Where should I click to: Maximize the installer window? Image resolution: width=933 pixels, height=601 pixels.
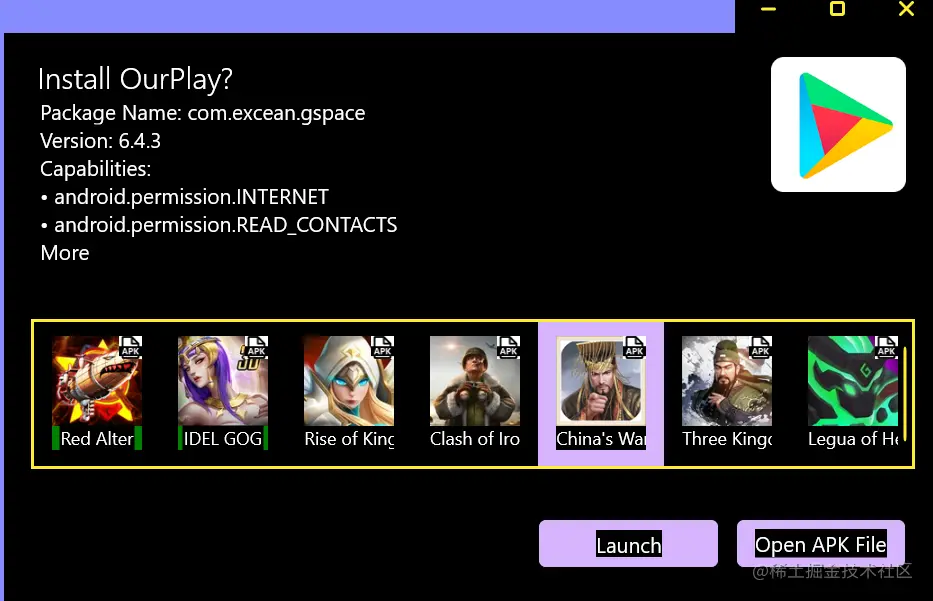pos(837,8)
